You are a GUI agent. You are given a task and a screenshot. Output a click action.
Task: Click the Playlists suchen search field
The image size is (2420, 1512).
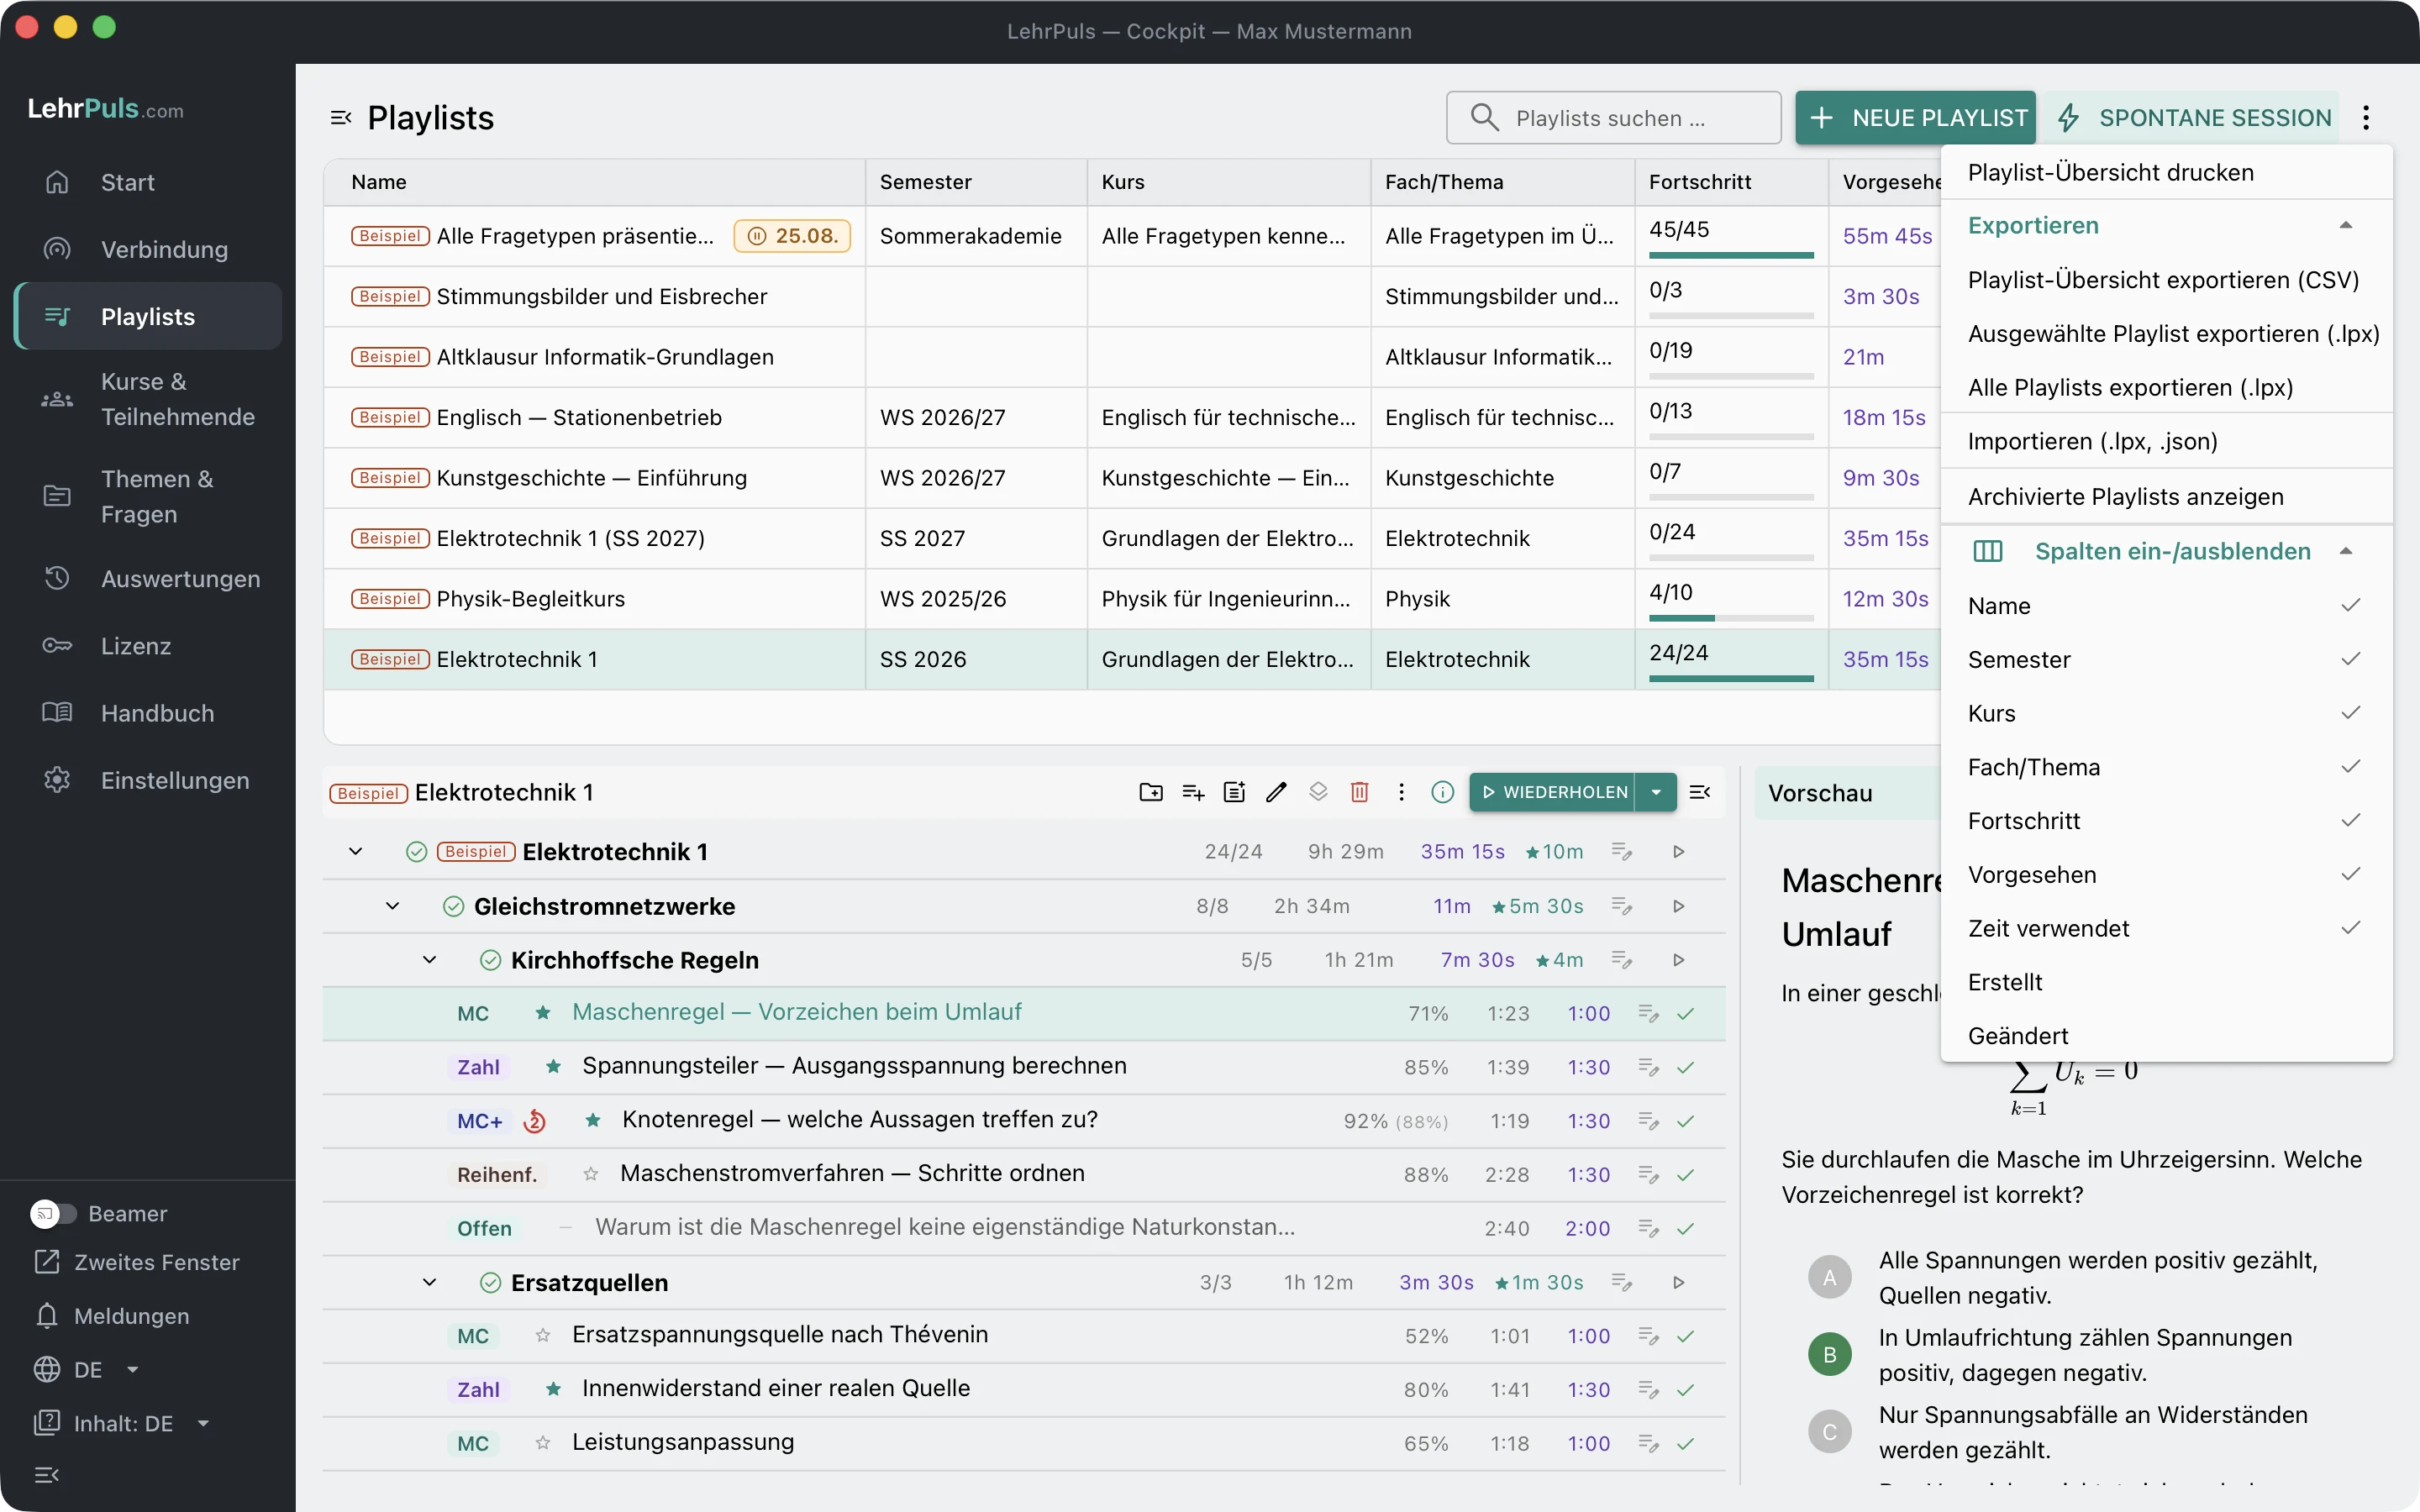coord(1613,118)
